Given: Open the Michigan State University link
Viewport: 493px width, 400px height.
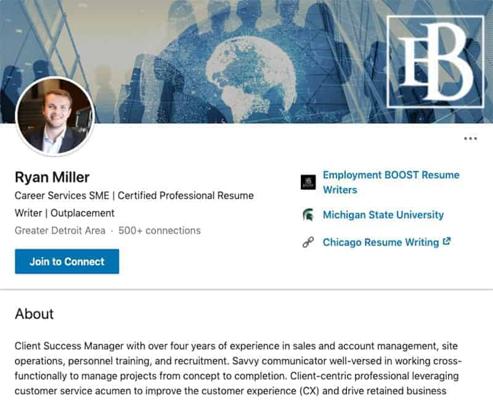Looking at the screenshot, I should click(x=383, y=215).
